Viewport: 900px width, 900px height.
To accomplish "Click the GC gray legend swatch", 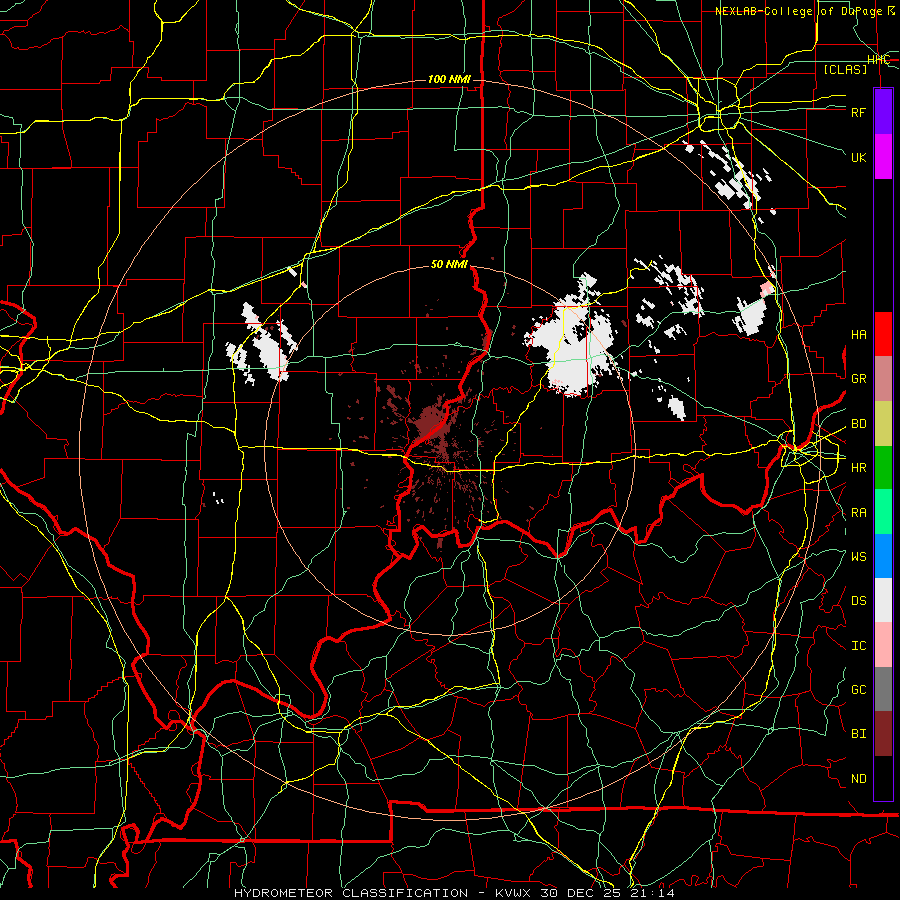I will pos(883,689).
